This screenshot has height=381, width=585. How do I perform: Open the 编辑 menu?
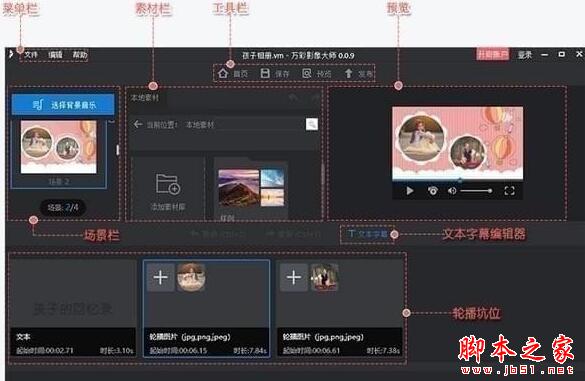click(x=55, y=55)
